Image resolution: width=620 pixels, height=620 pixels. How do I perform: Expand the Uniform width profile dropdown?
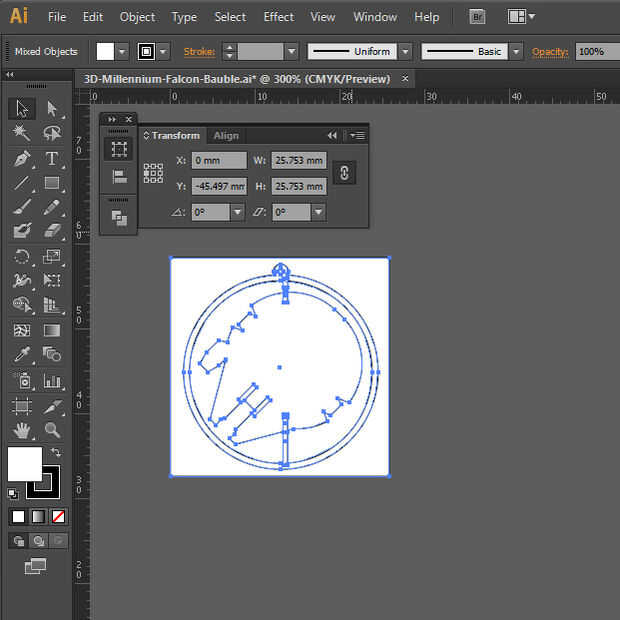[404, 51]
